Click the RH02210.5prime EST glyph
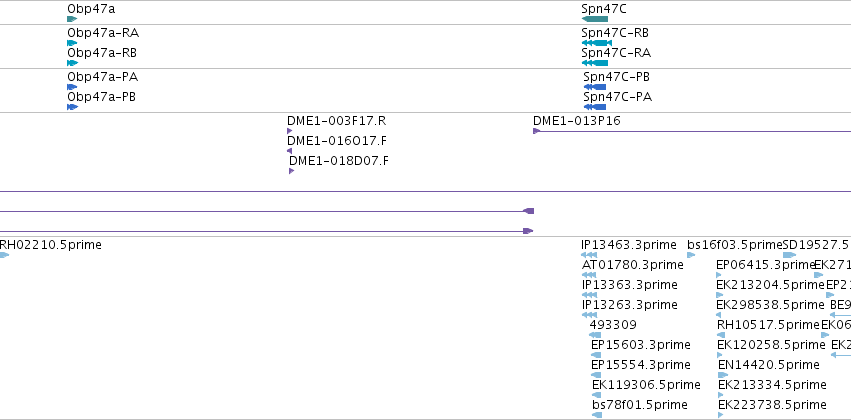This screenshot has height=420, width=851. [4, 255]
